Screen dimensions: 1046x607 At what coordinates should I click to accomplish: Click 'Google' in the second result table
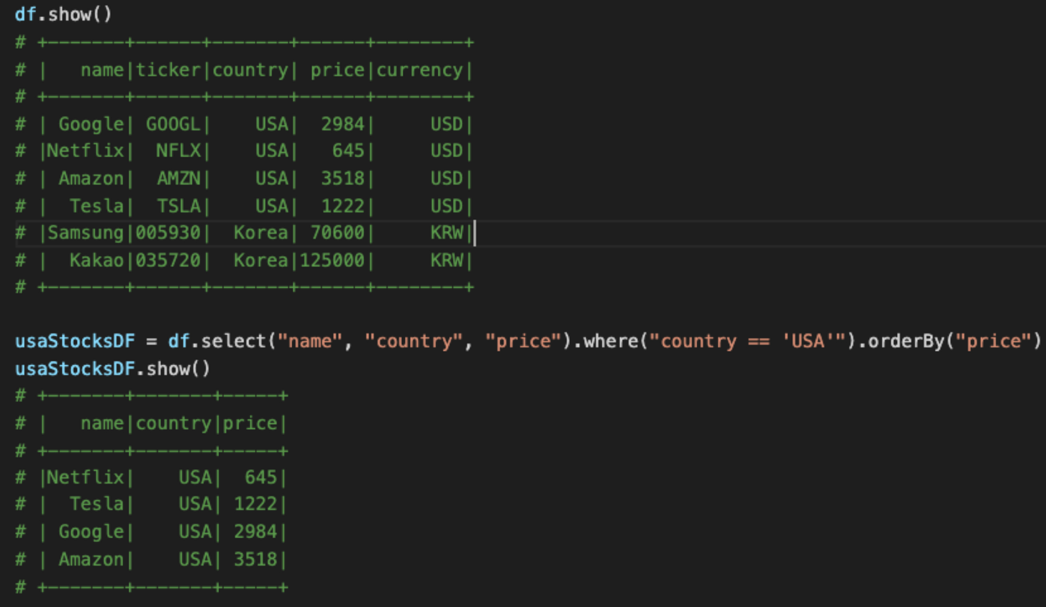click(x=91, y=532)
